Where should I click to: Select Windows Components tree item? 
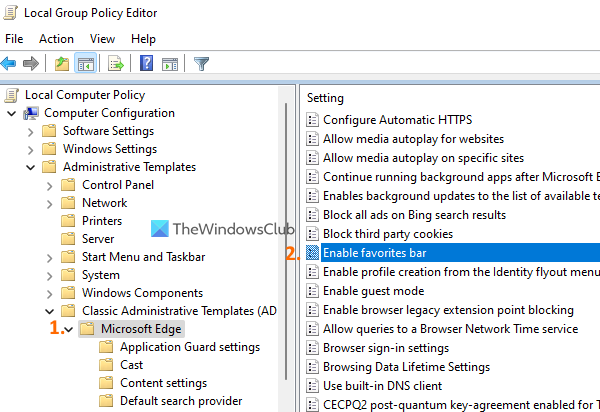[142, 293]
